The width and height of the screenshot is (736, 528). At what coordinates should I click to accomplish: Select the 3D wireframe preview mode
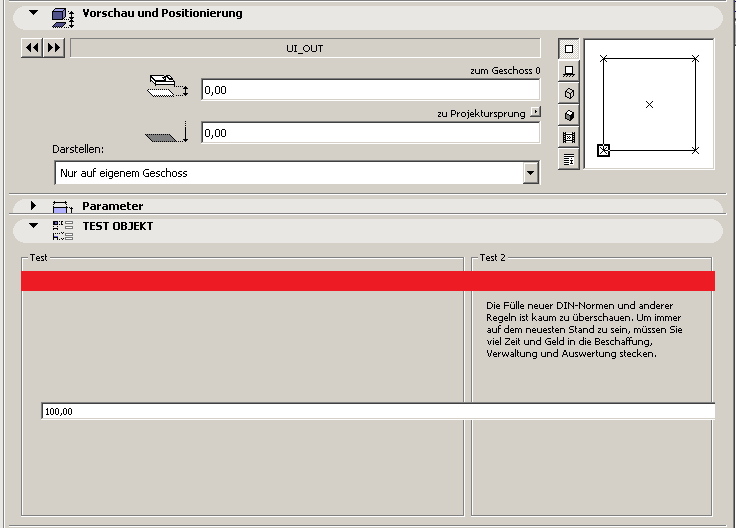[569, 93]
